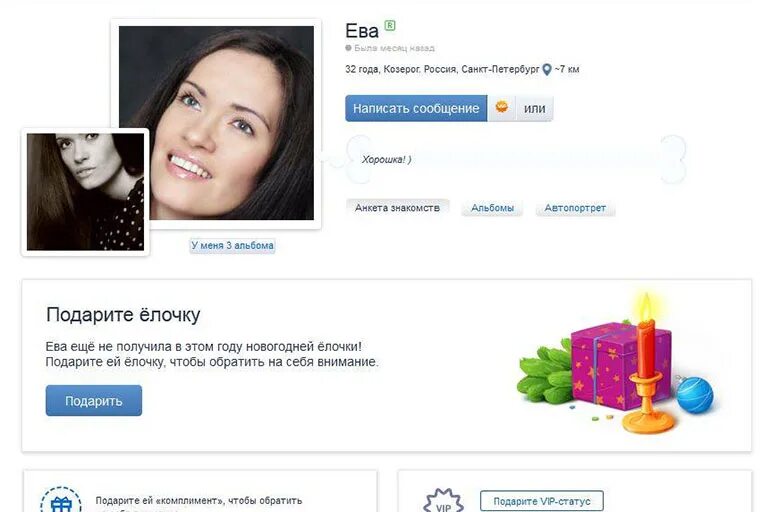This screenshot has width=770, height=512.
Task: Switch to the Альбомы tab
Action: coord(492,208)
